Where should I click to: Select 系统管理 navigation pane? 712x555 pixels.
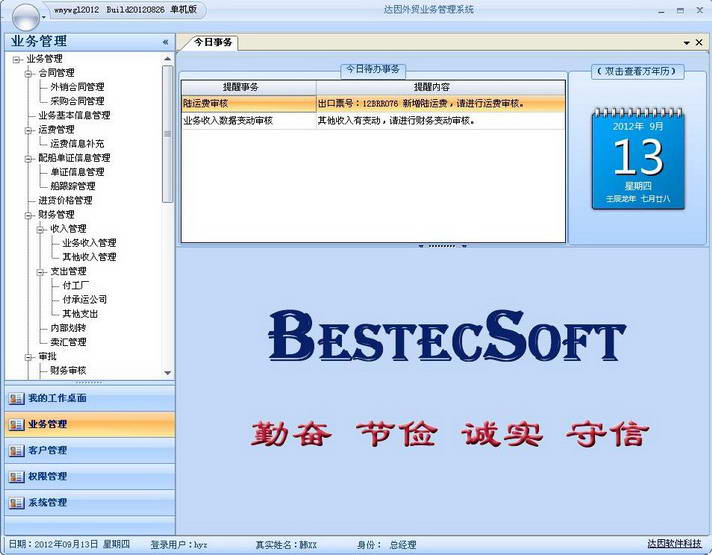89,502
